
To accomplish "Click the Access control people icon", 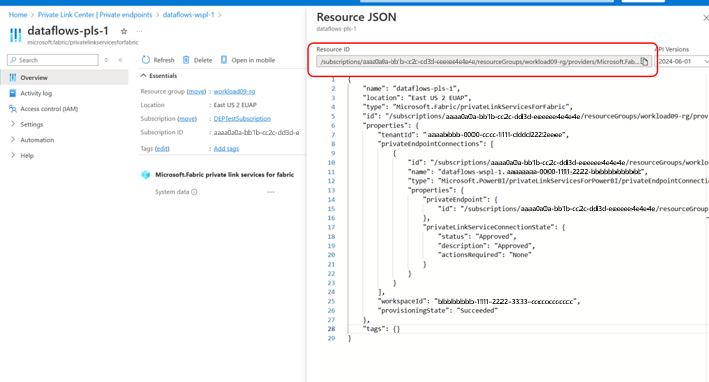I will coord(13,108).
